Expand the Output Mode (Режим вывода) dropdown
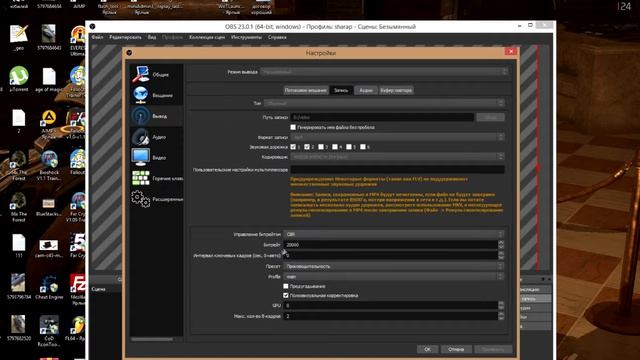The width and height of the screenshot is (640, 360). pyautogui.click(x=384, y=72)
